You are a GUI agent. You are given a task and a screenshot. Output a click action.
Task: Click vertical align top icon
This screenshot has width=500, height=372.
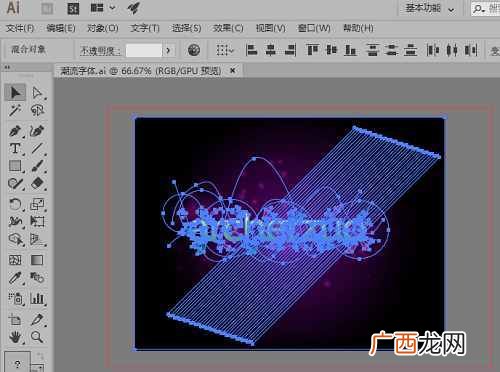[x=313, y=50]
